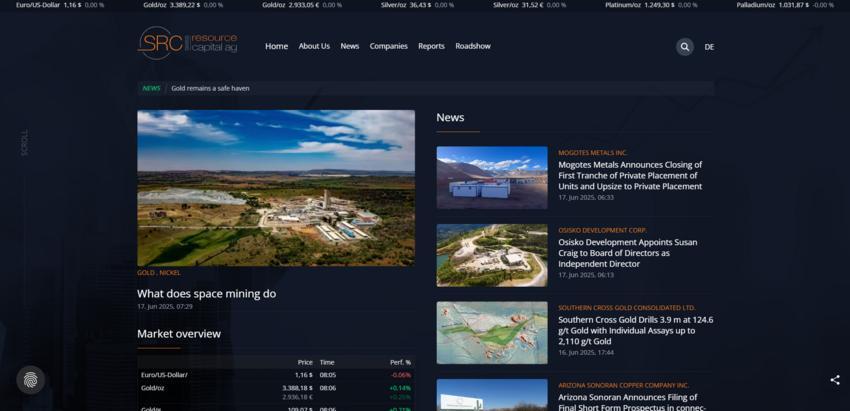The image size is (850, 411).
Task: Open the Roadshow page
Action: pos(473,46)
